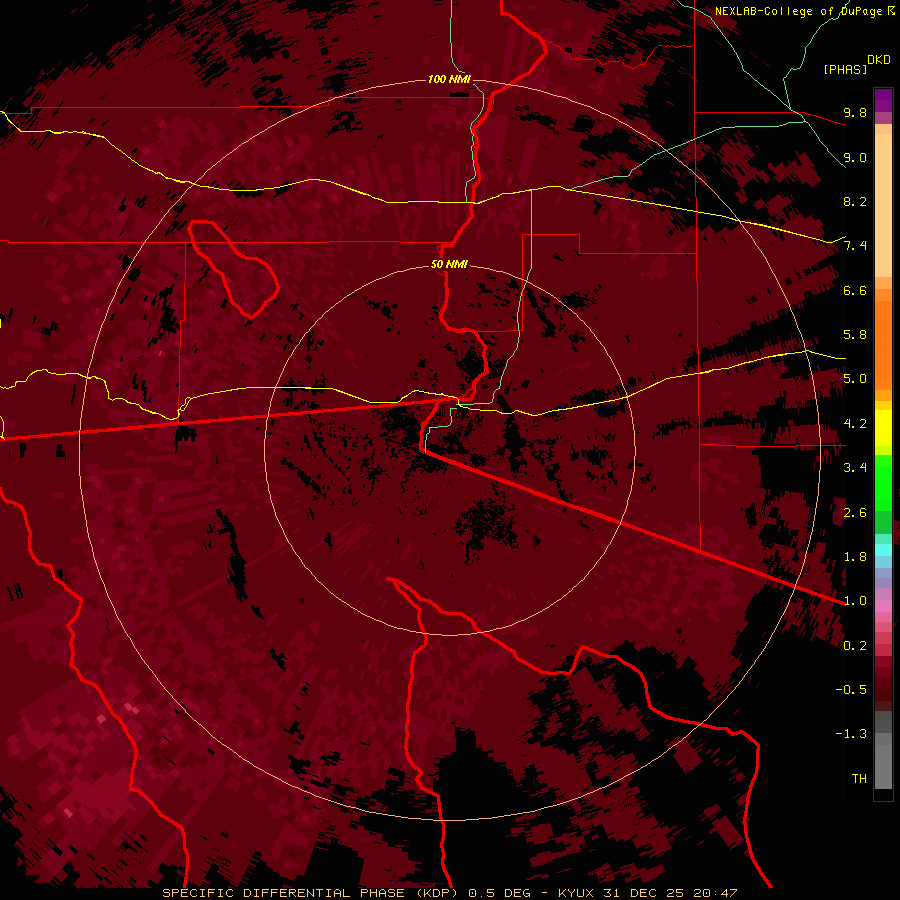Click the 2.6 legend value
The image size is (900, 900).
855,512
